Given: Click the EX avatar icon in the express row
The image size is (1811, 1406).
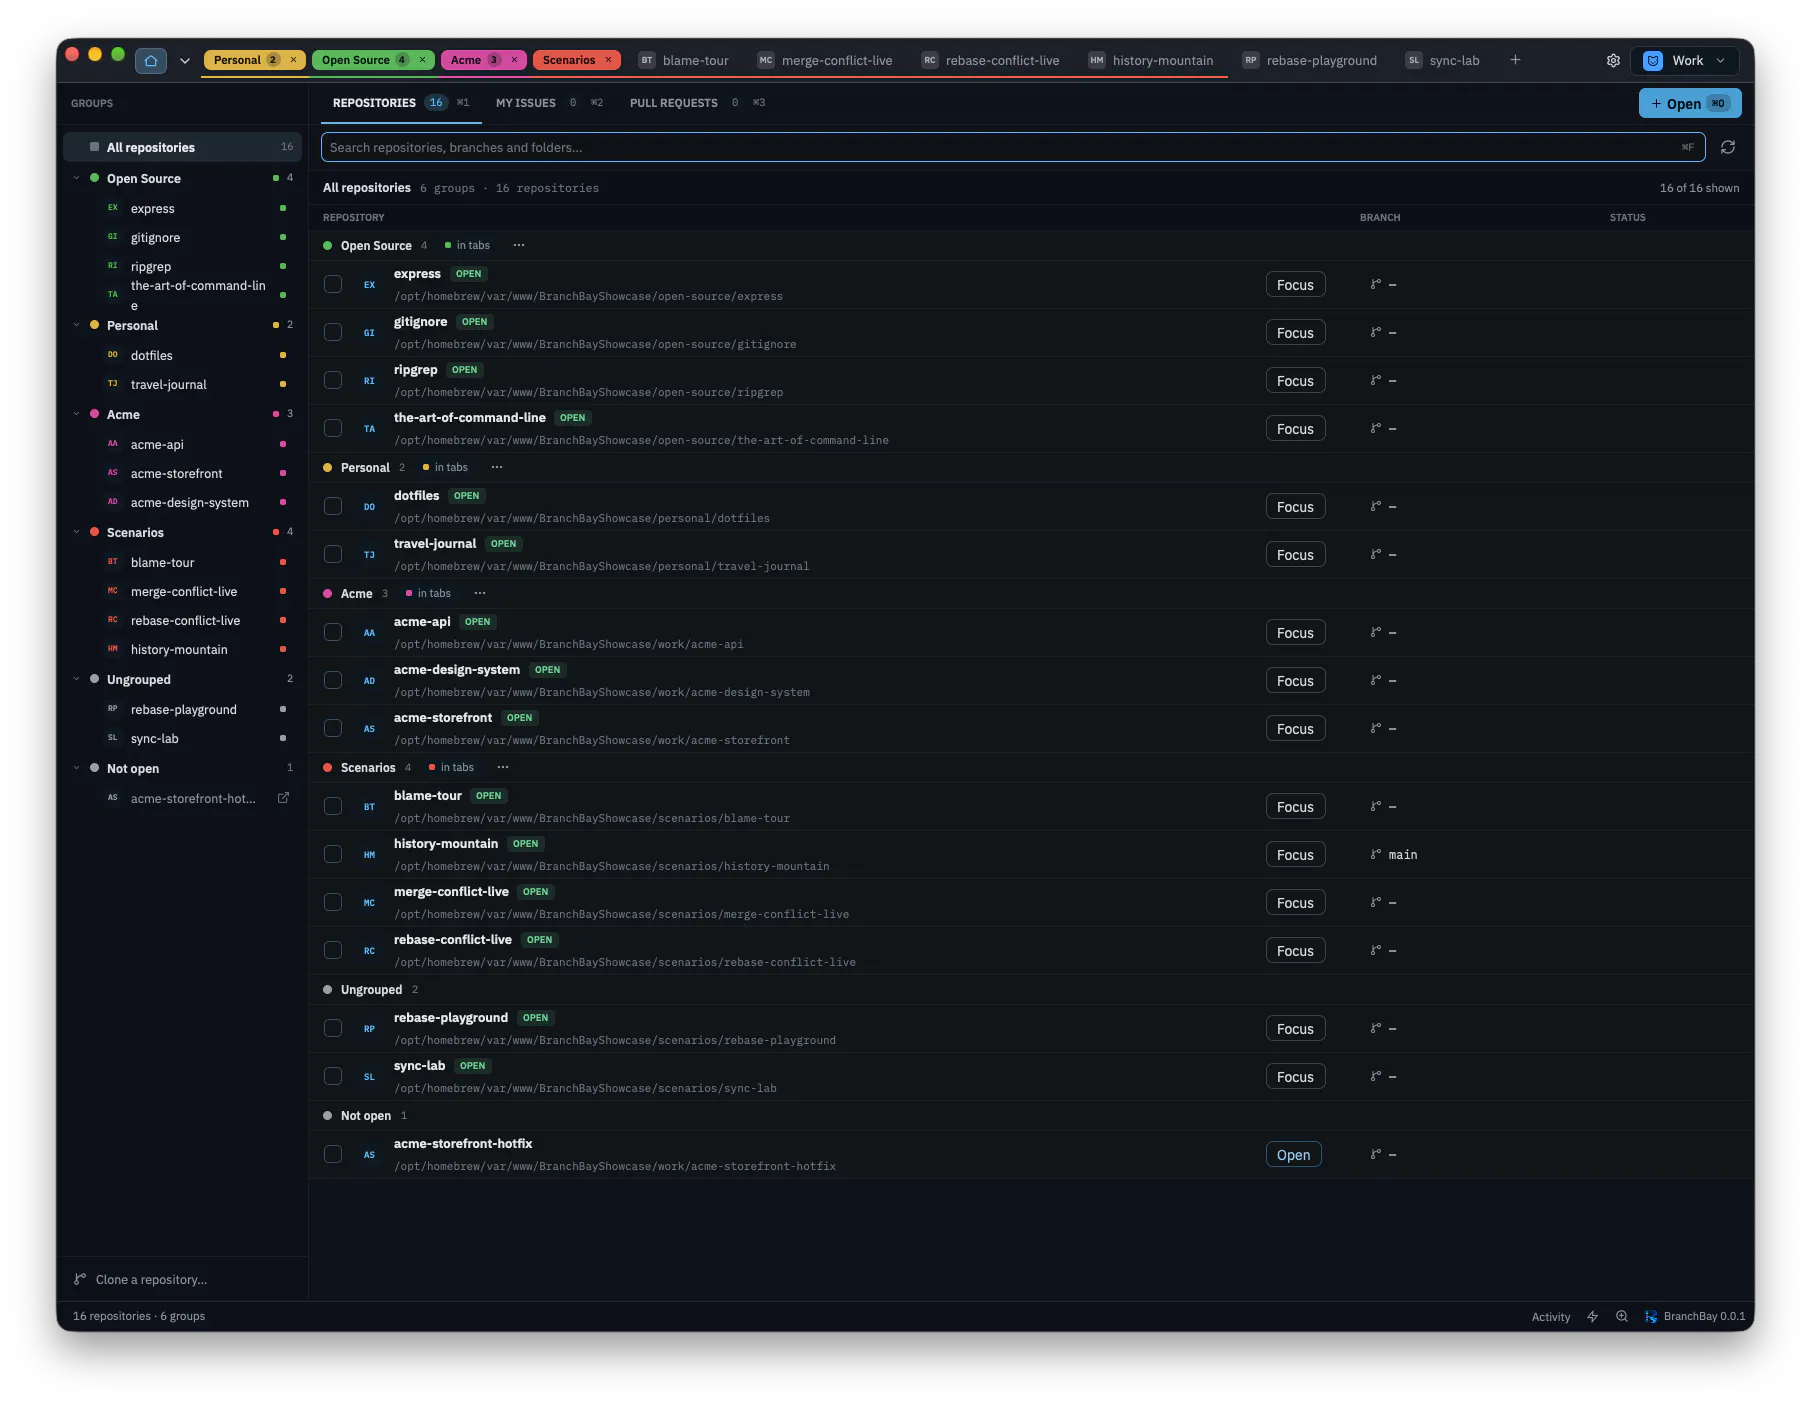Looking at the screenshot, I should pyautogui.click(x=369, y=285).
